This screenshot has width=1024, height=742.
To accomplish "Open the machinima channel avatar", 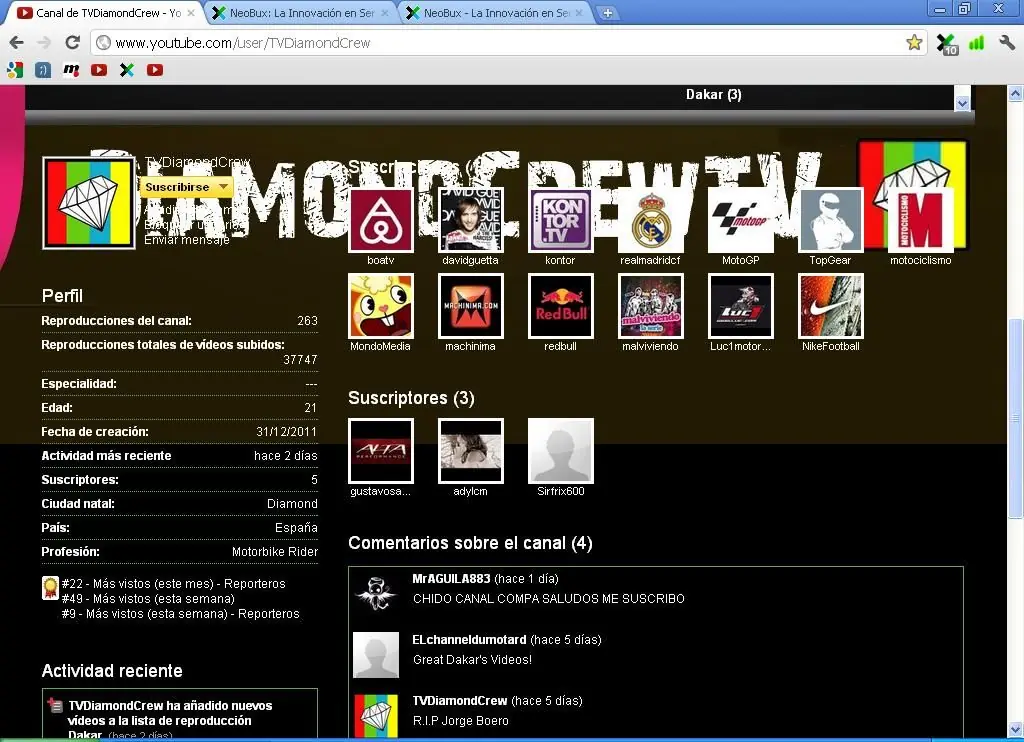I will point(471,306).
